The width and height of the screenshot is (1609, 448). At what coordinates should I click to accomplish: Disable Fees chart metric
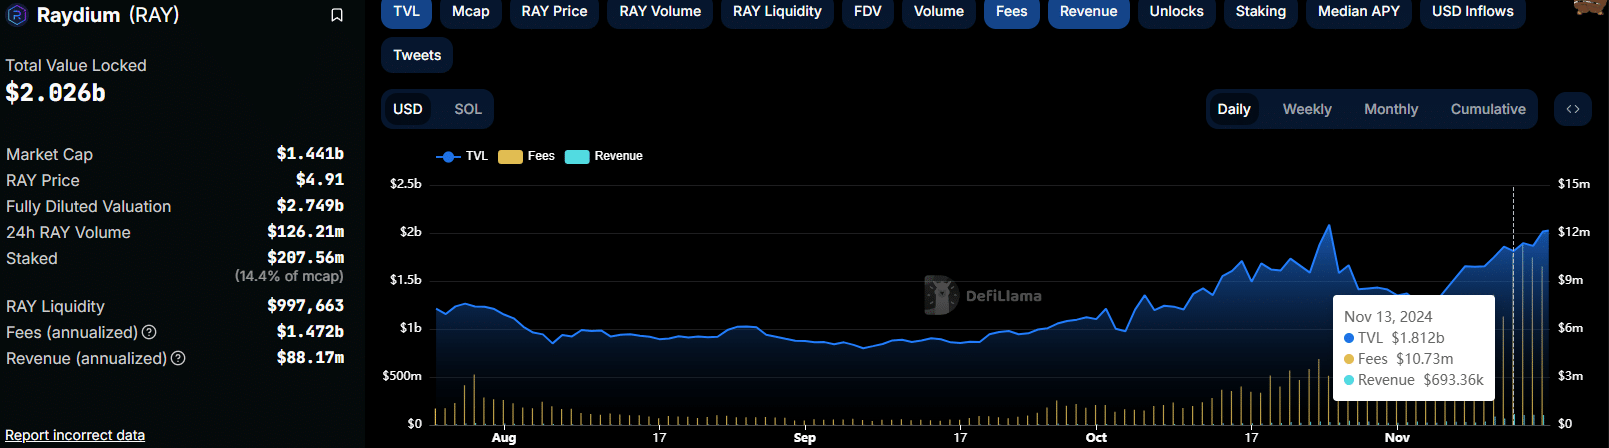point(1012,11)
